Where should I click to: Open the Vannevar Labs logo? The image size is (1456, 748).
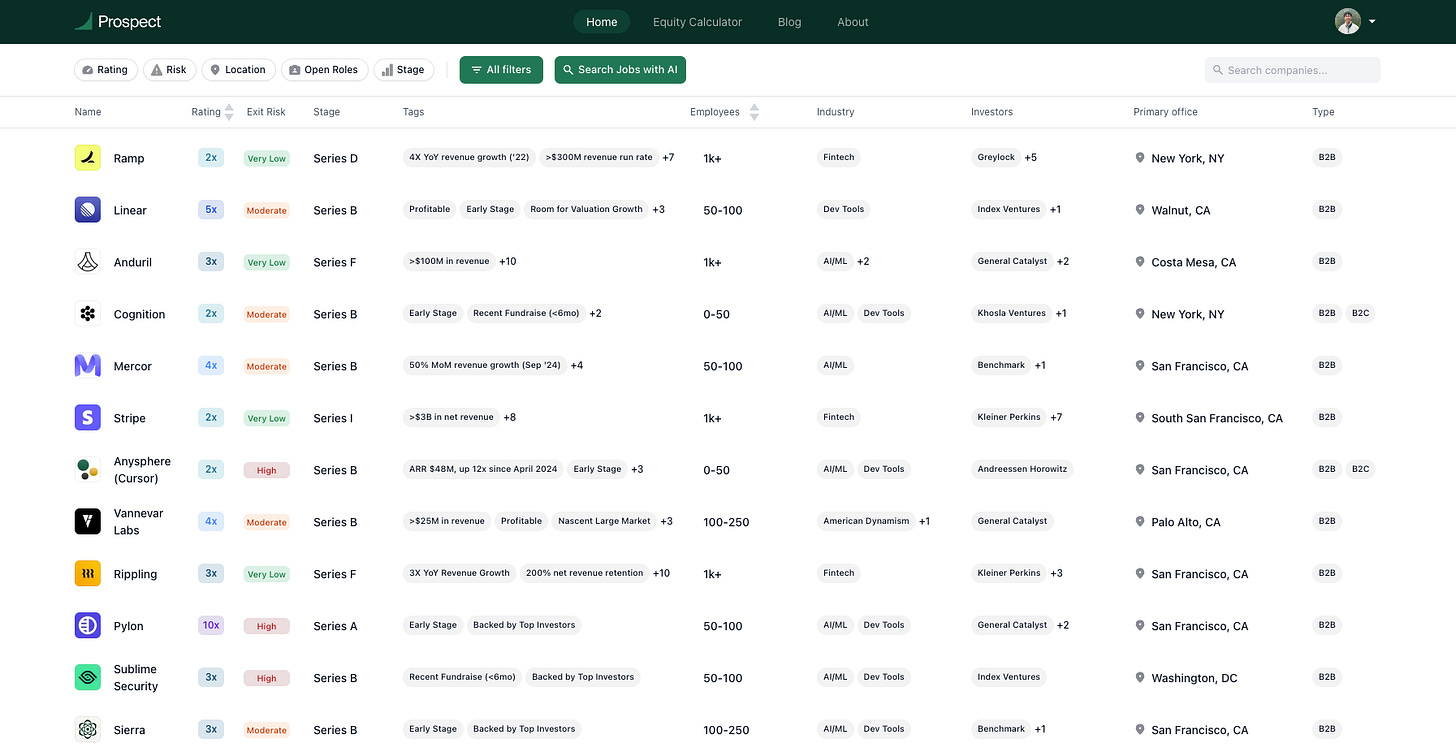88,522
